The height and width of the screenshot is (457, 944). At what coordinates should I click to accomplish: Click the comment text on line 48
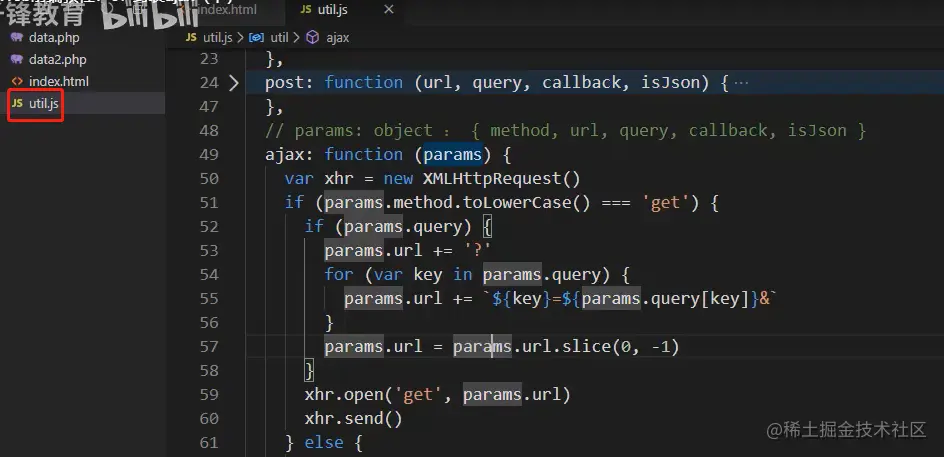tap(565, 131)
